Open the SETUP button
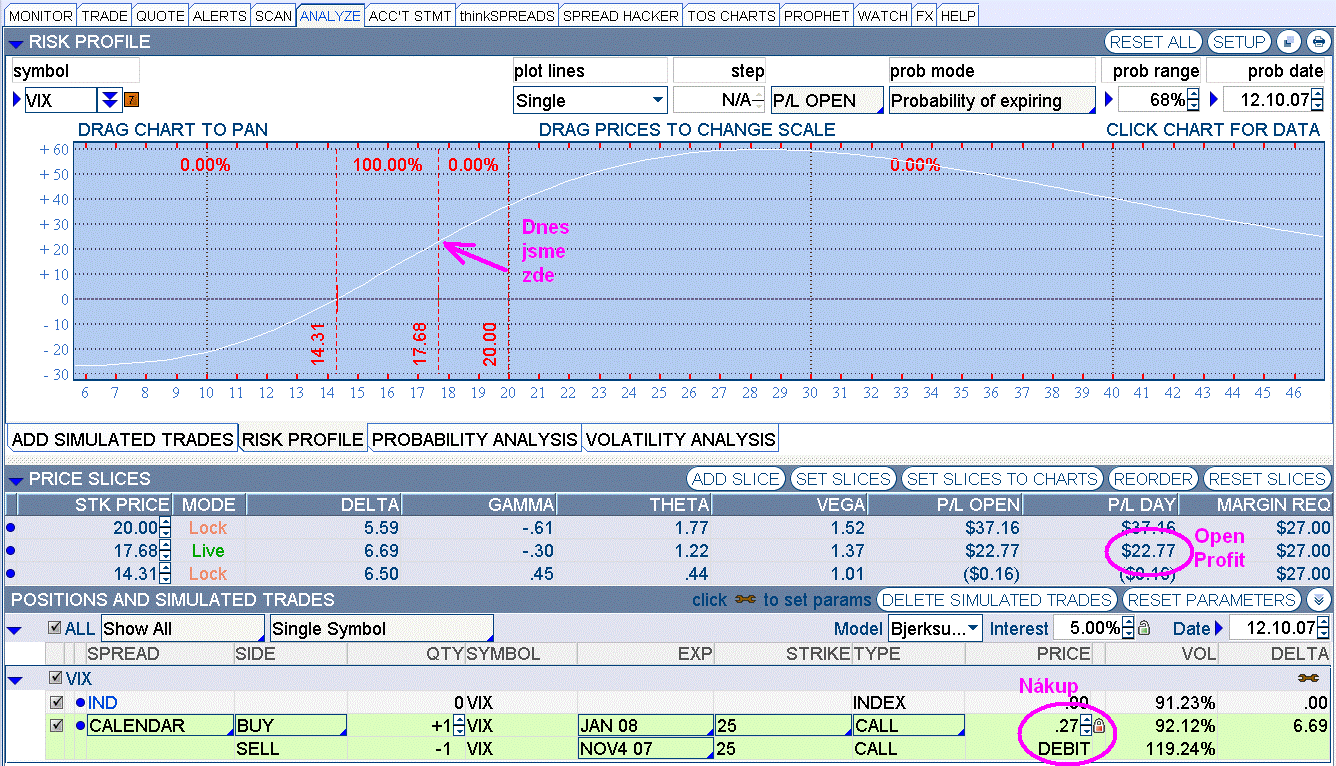The width and height of the screenshot is (1336, 766). (x=1239, y=42)
